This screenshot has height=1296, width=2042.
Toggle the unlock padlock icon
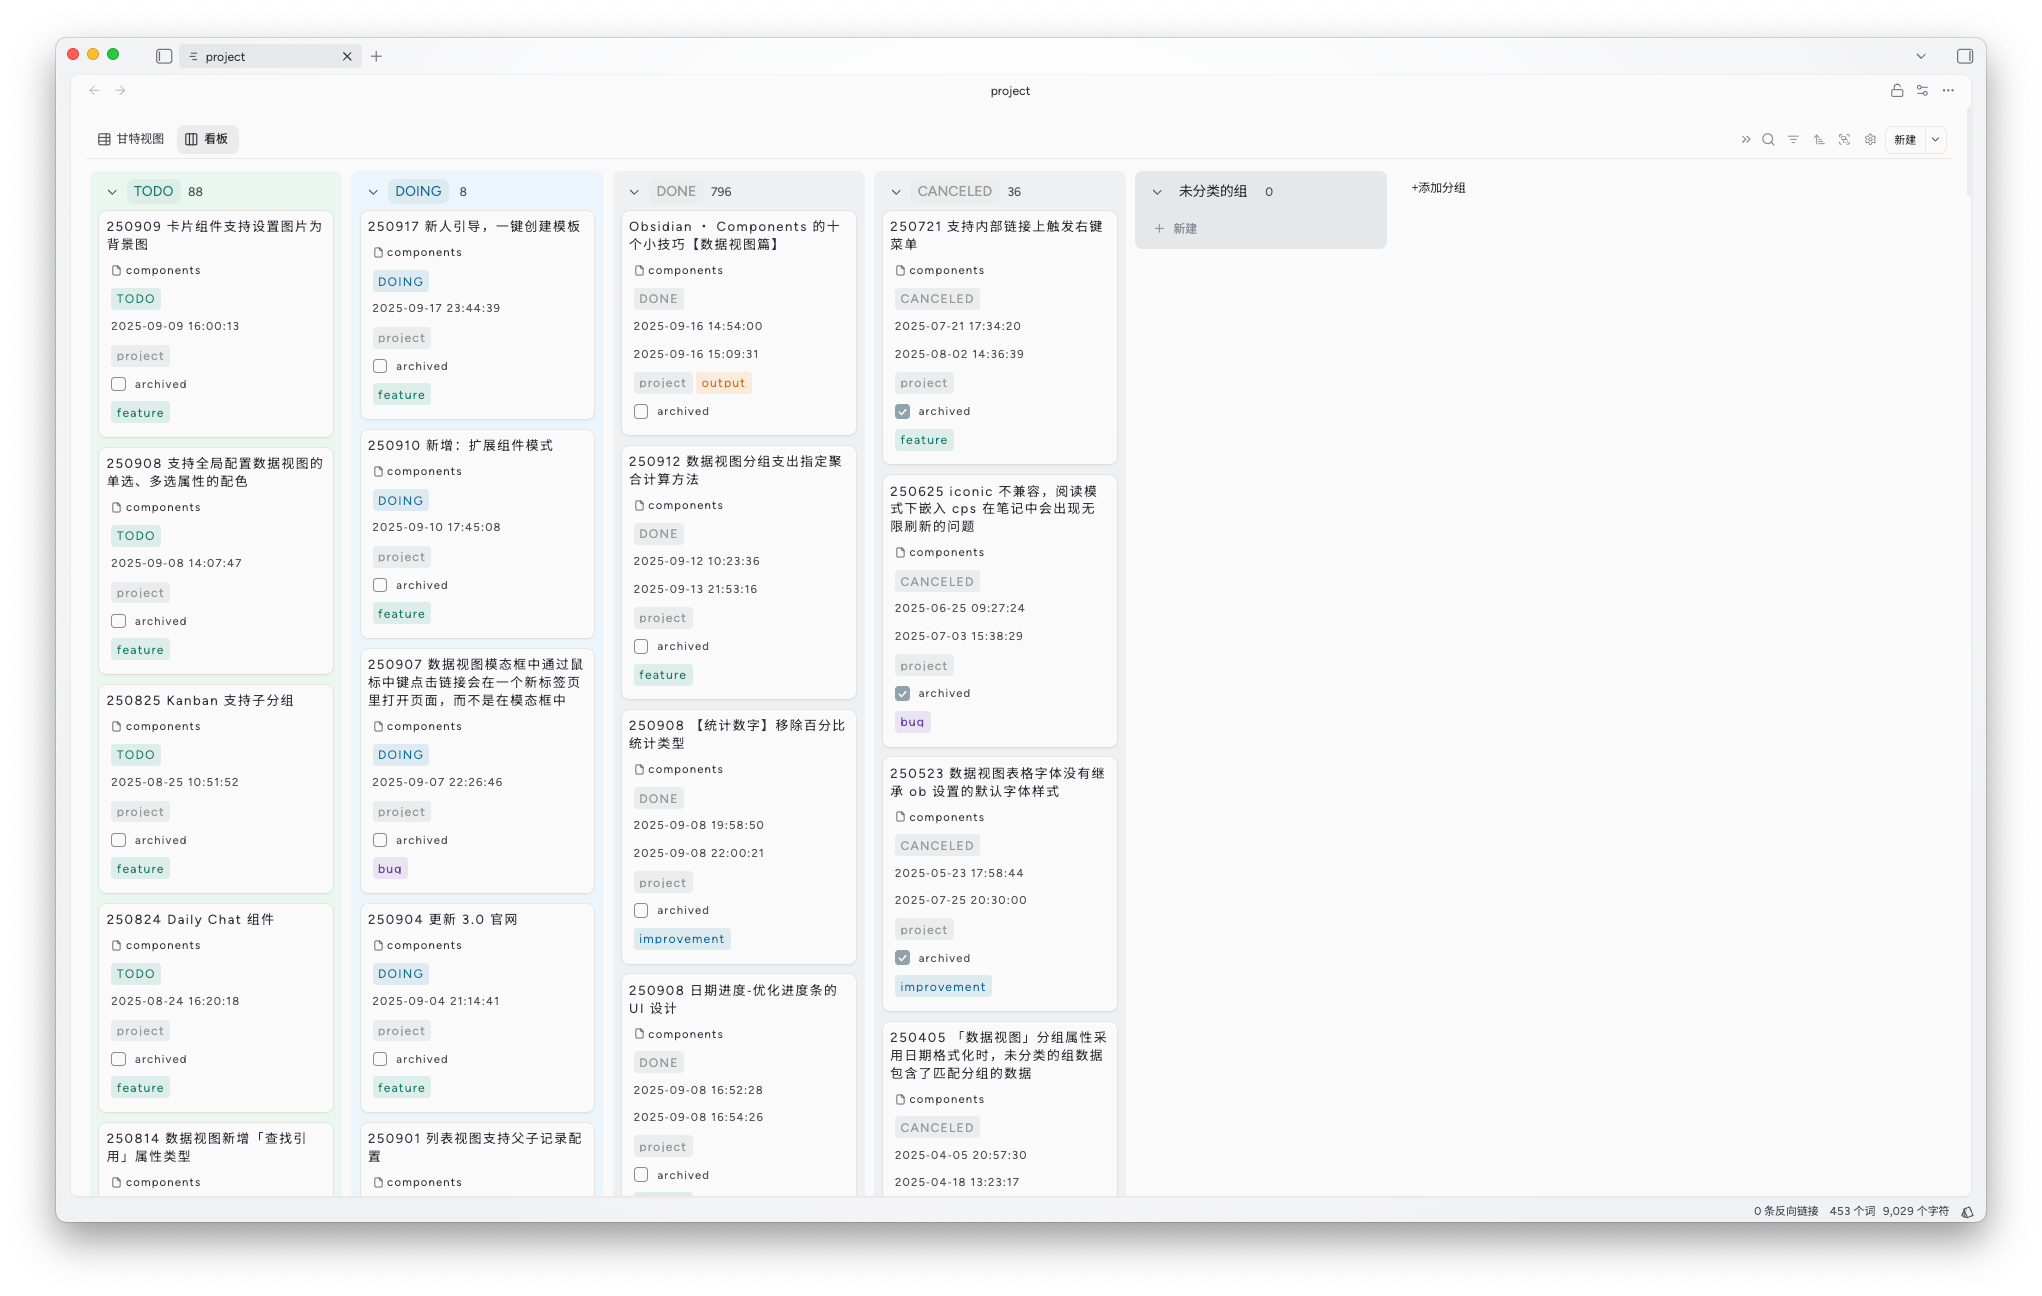click(x=1897, y=90)
